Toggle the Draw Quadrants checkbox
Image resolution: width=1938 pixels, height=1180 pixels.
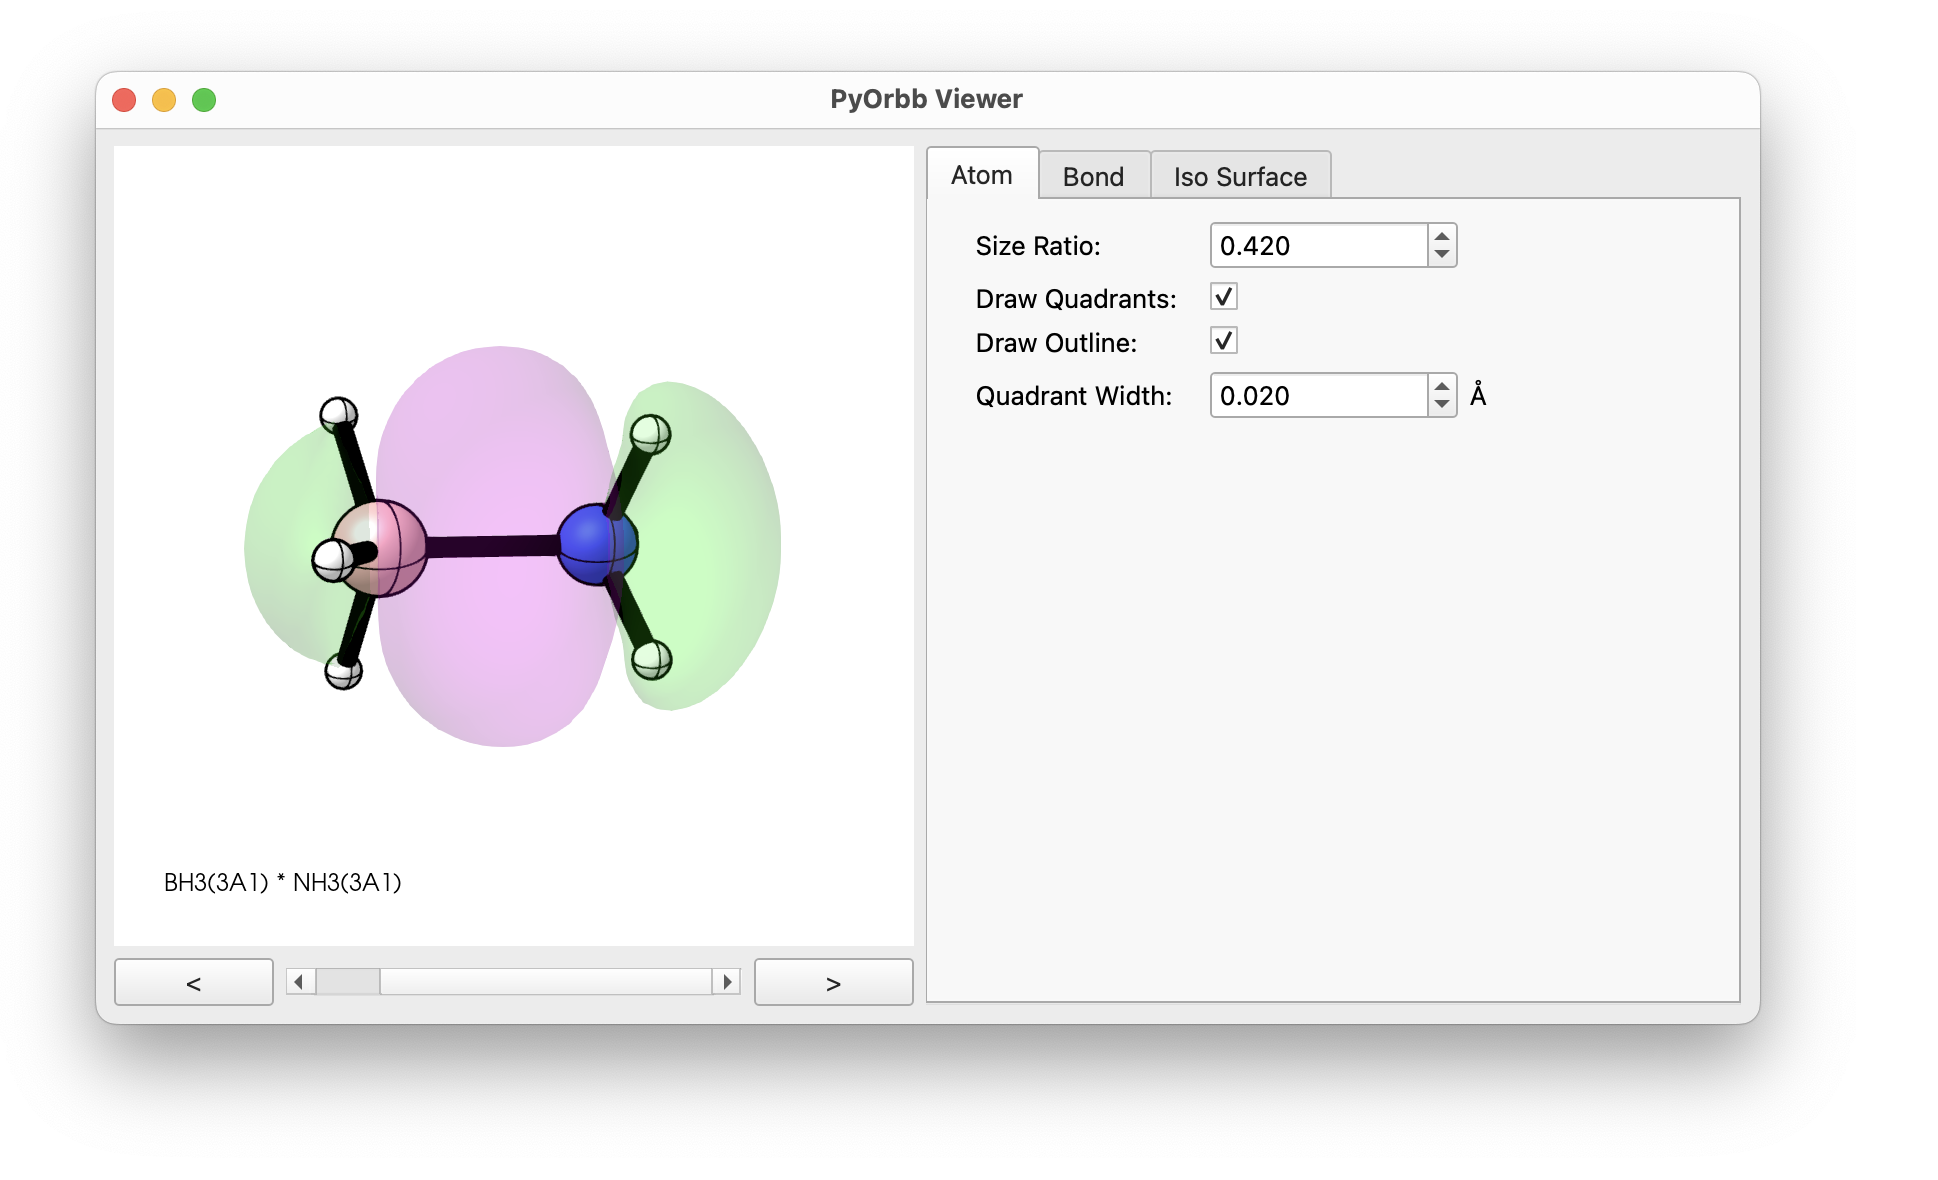pos(1224,297)
